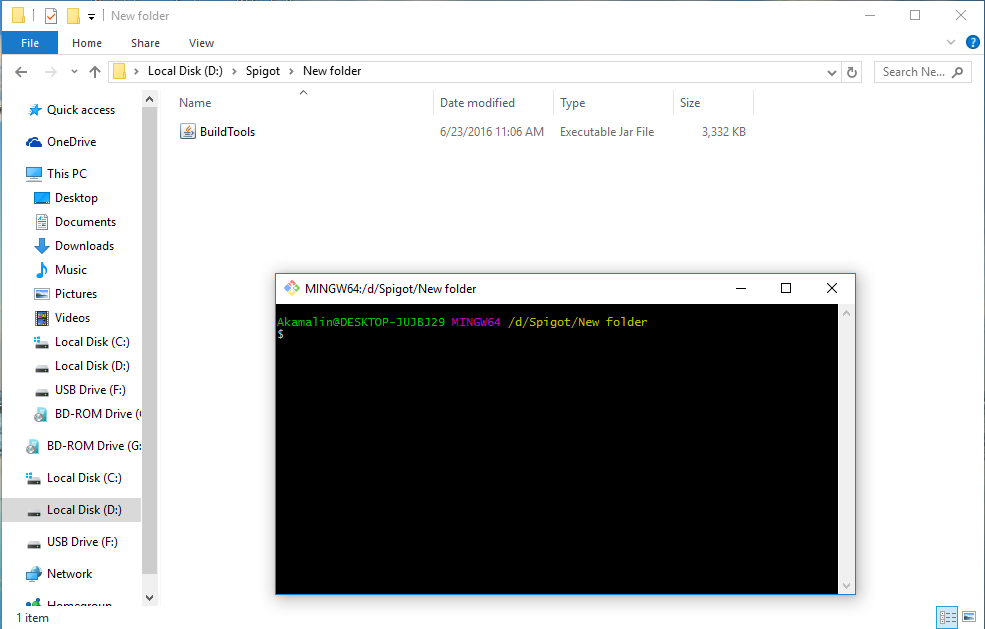Open the Share ribbon tab
The width and height of the screenshot is (985, 629).
tap(145, 43)
